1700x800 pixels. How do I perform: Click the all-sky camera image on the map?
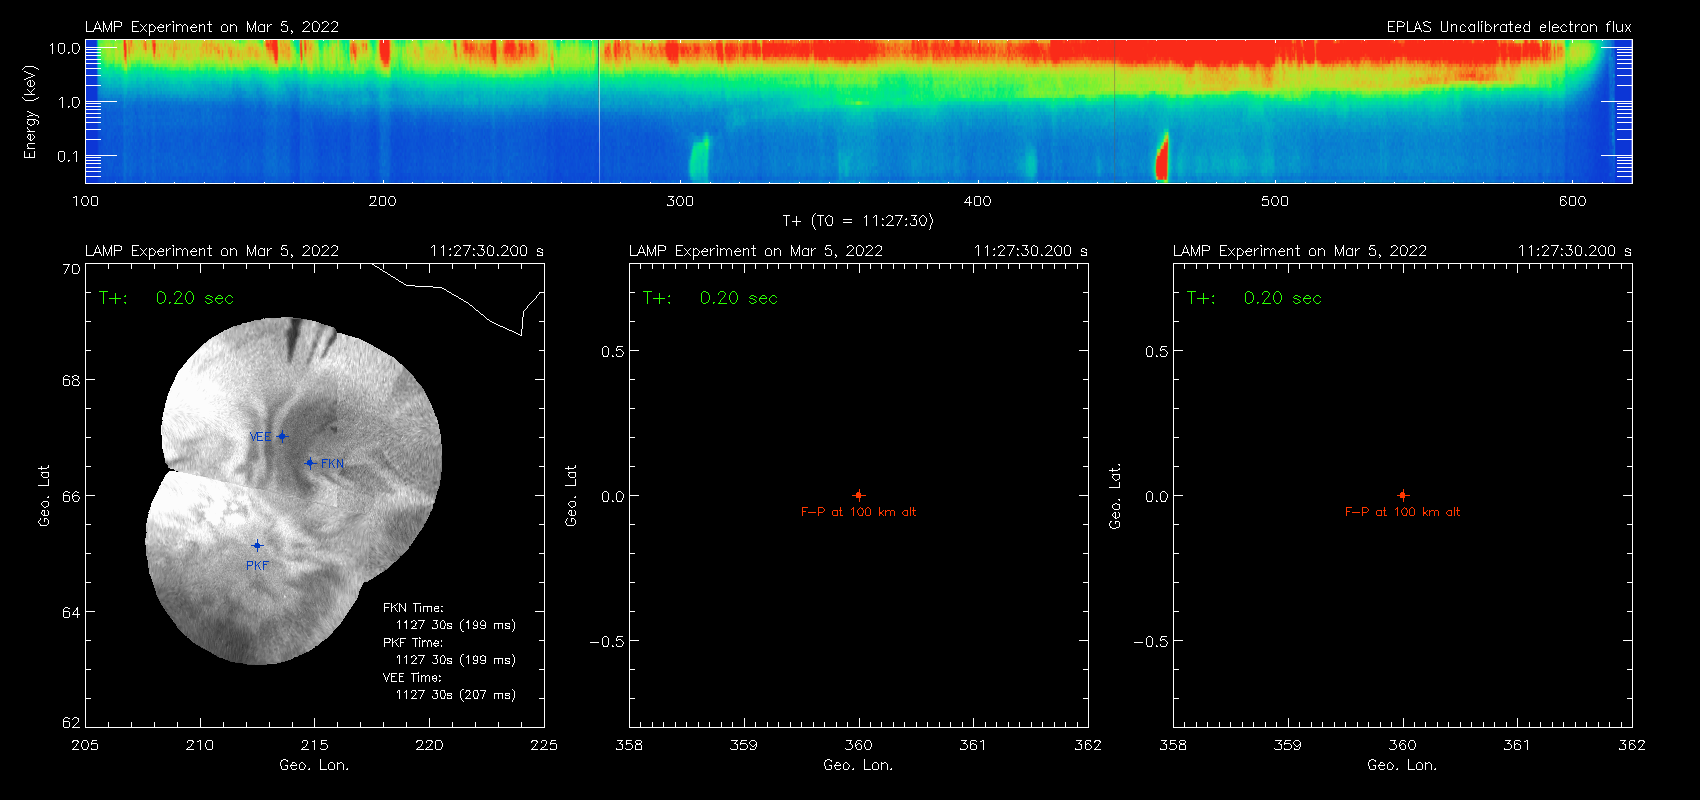[293, 491]
